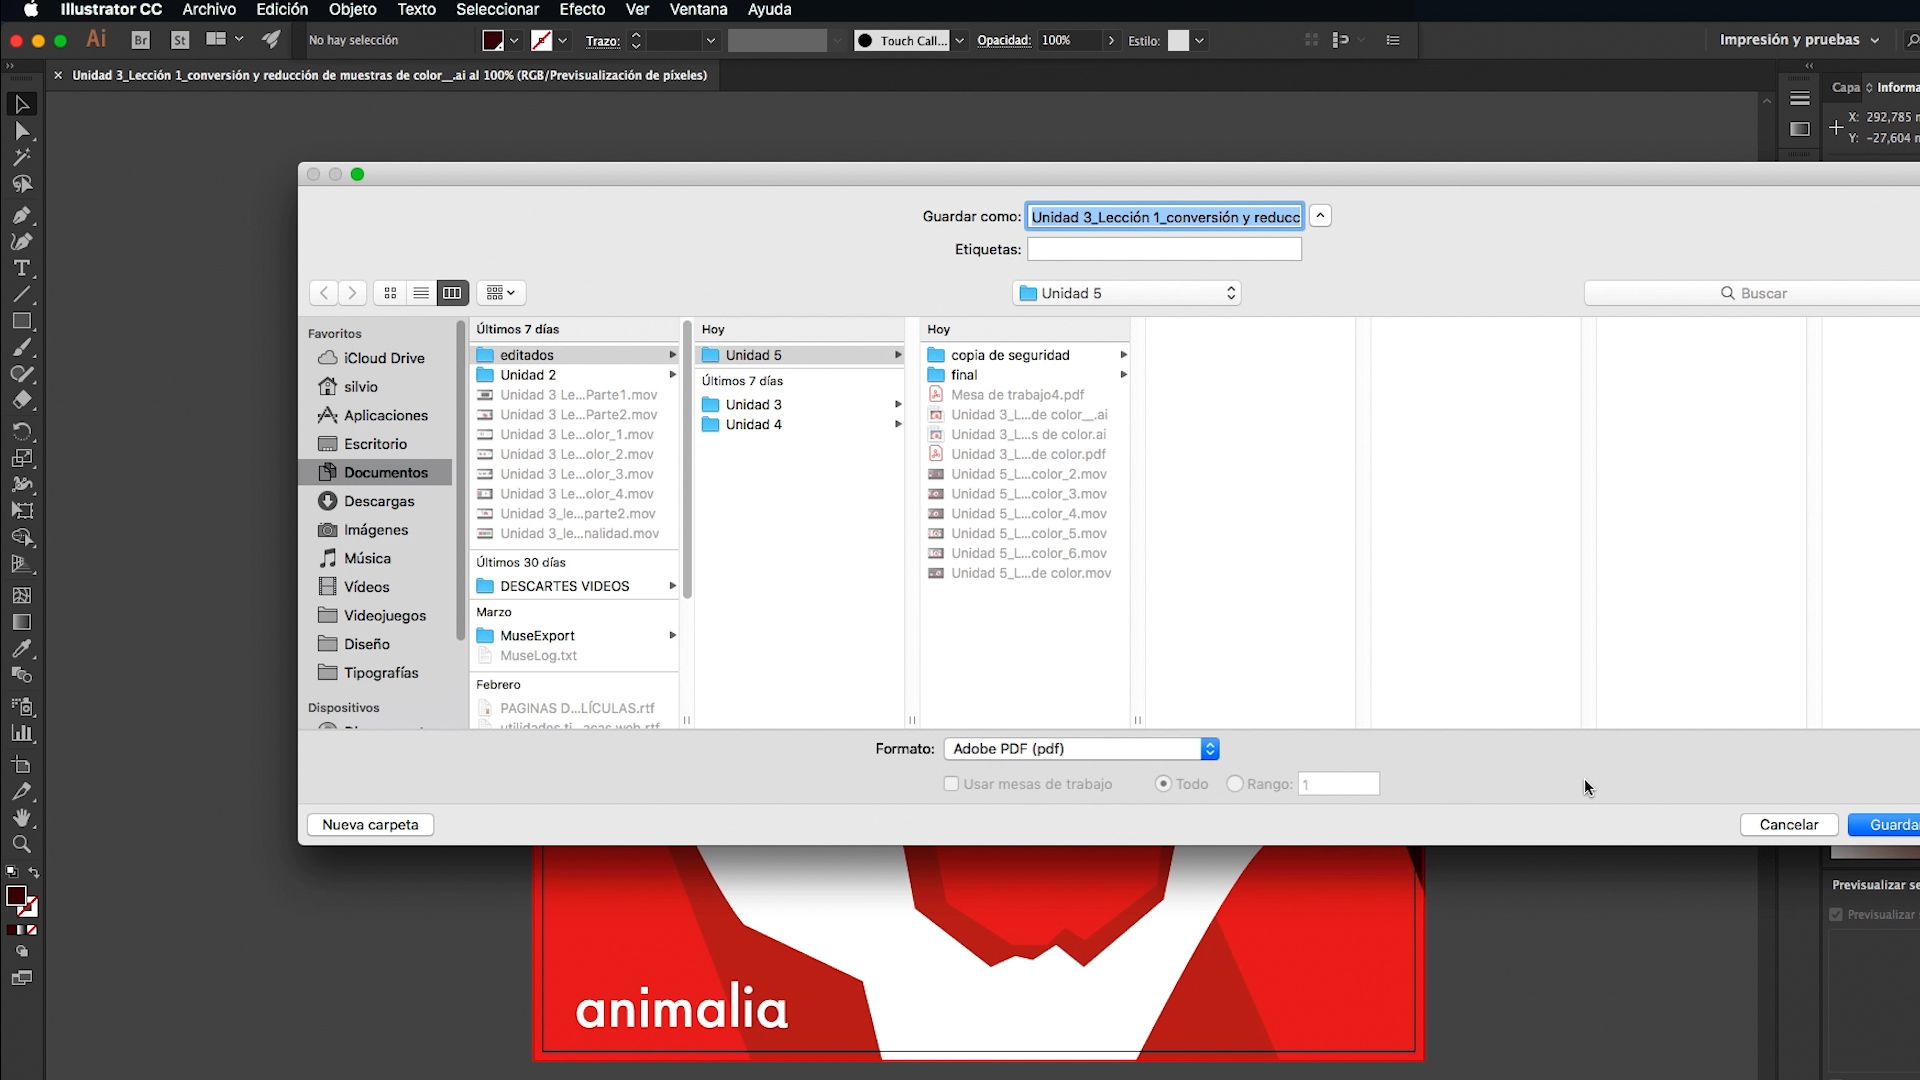Select the Pen tool

click(x=22, y=215)
